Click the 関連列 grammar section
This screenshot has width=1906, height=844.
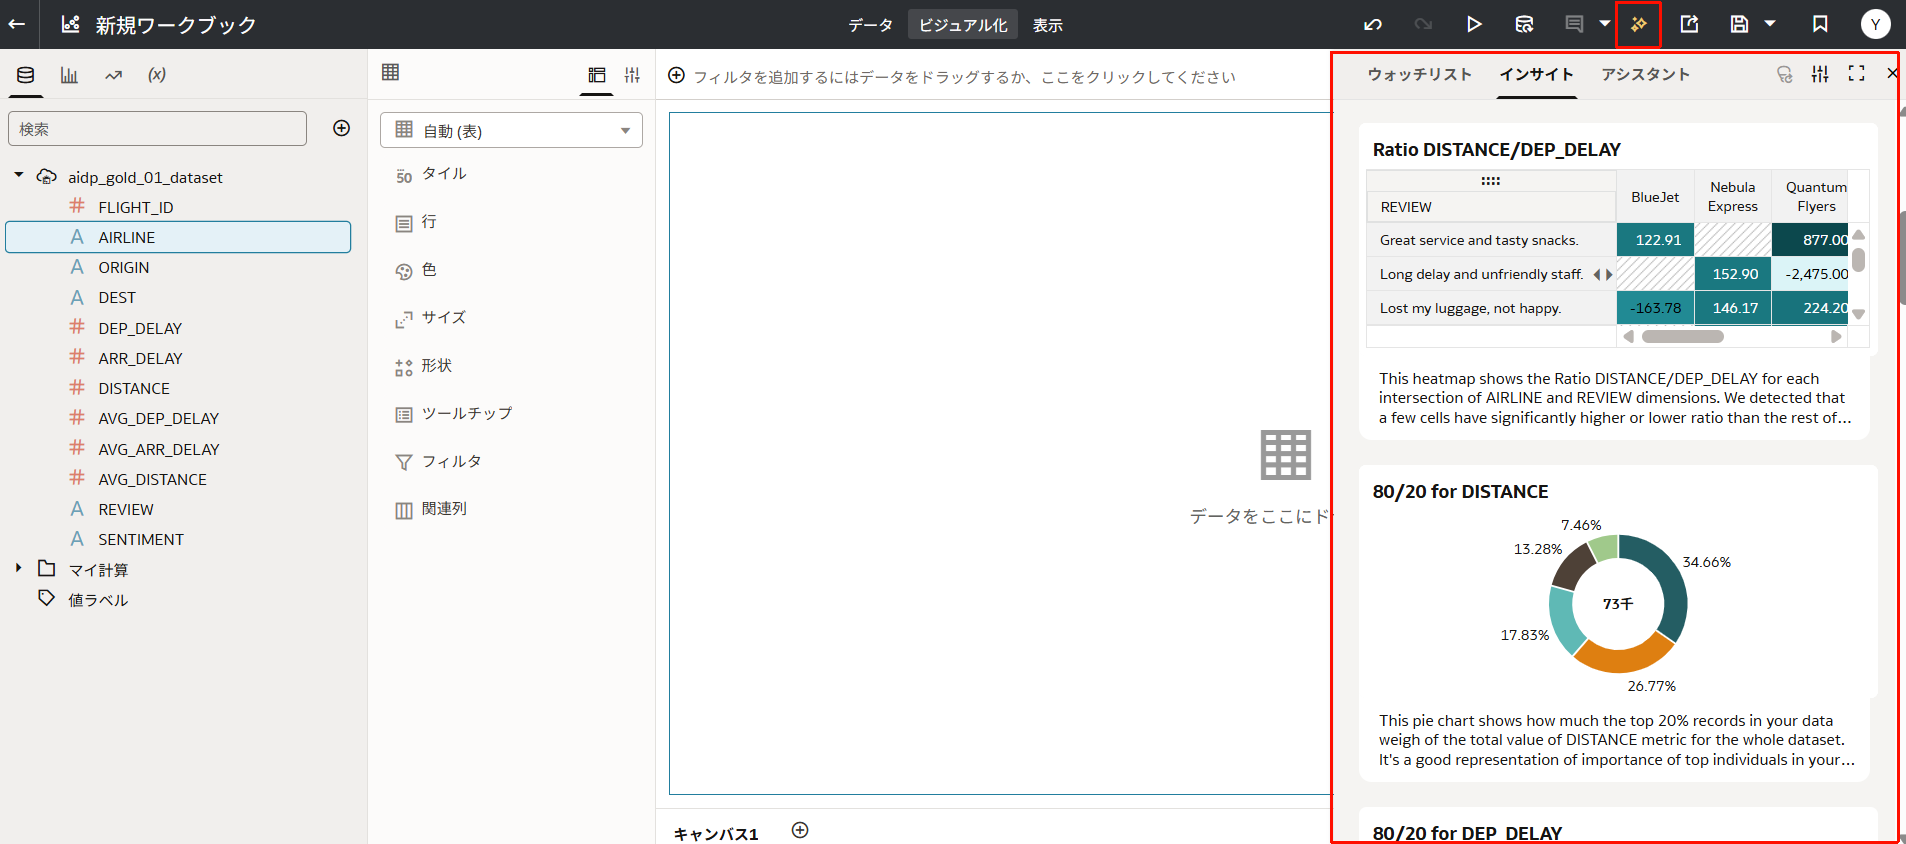444,508
